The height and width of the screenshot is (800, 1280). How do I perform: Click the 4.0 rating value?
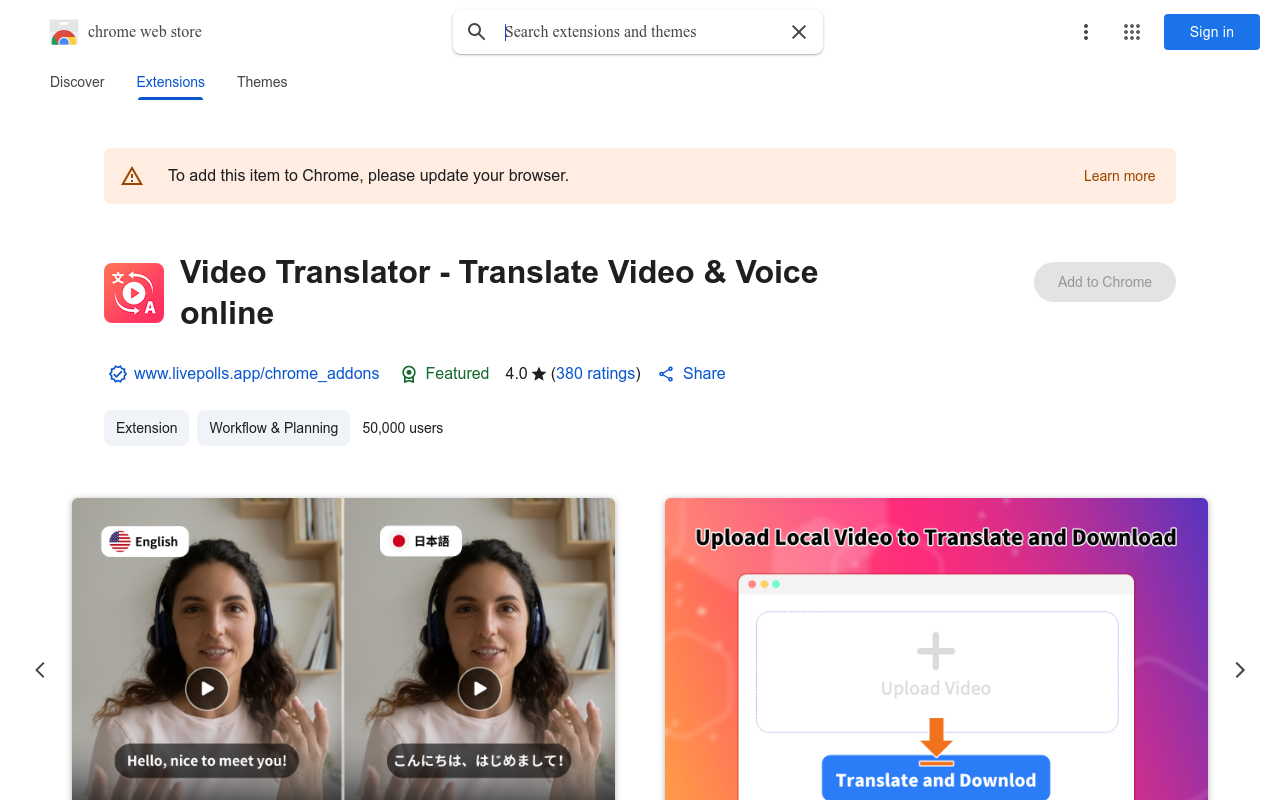pyautogui.click(x=516, y=374)
